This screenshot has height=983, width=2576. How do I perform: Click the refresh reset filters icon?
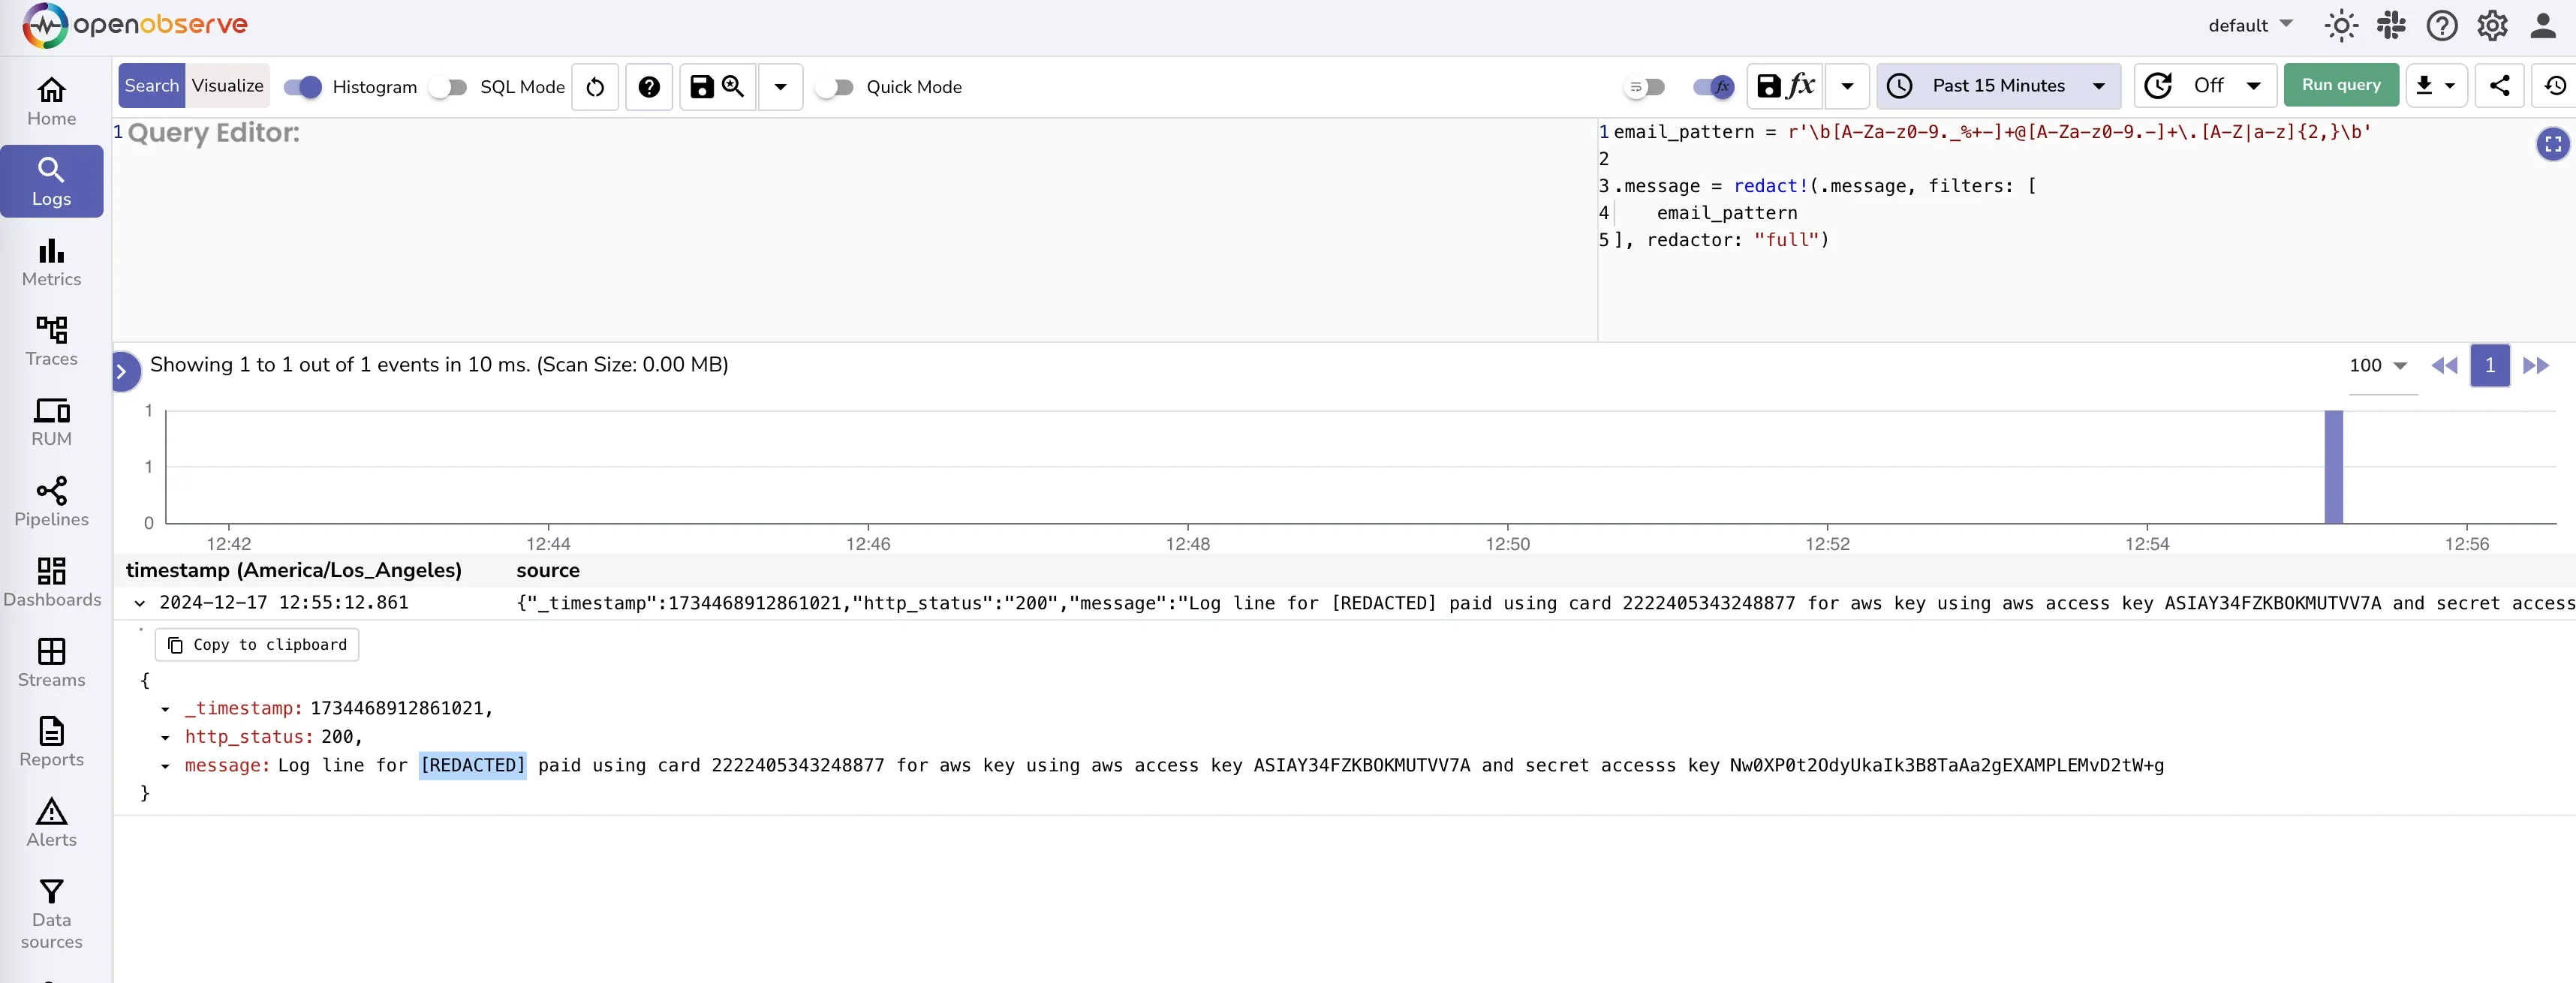point(595,87)
